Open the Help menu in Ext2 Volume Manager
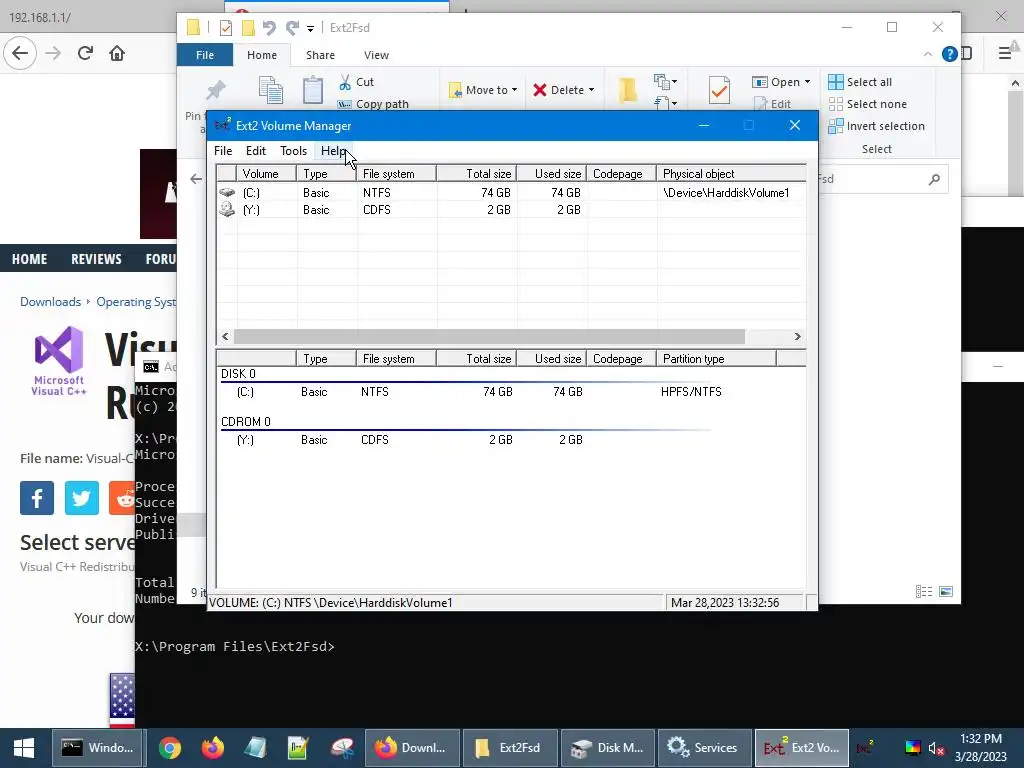This screenshot has width=1024, height=768. (x=333, y=151)
